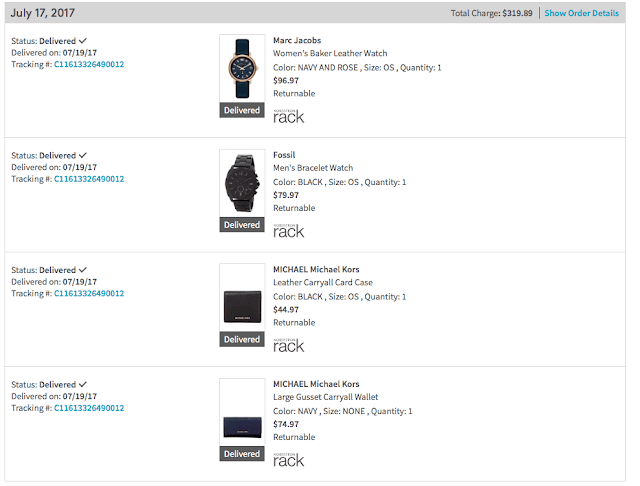Image resolution: width=640 pixels, height=486 pixels.
Task: Click Nordstrom Rack logo under Marc Jacobs item
Action: 289,116
